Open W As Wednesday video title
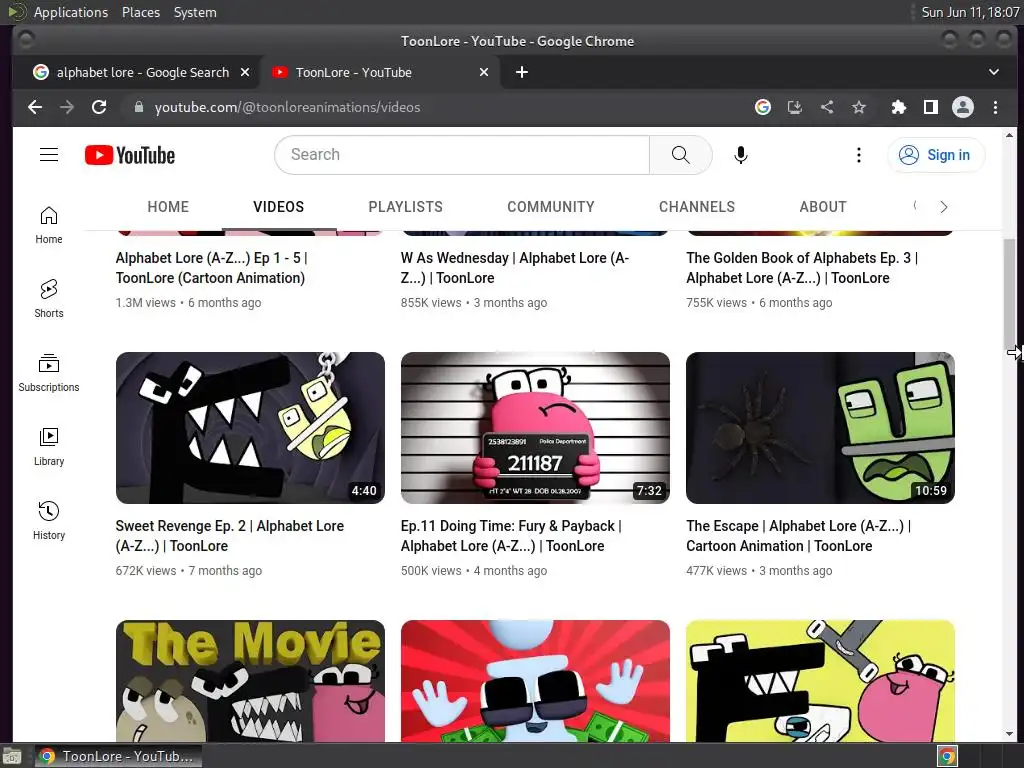The width and height of the screenshot is (1024, 768). (x=515, y=268)
